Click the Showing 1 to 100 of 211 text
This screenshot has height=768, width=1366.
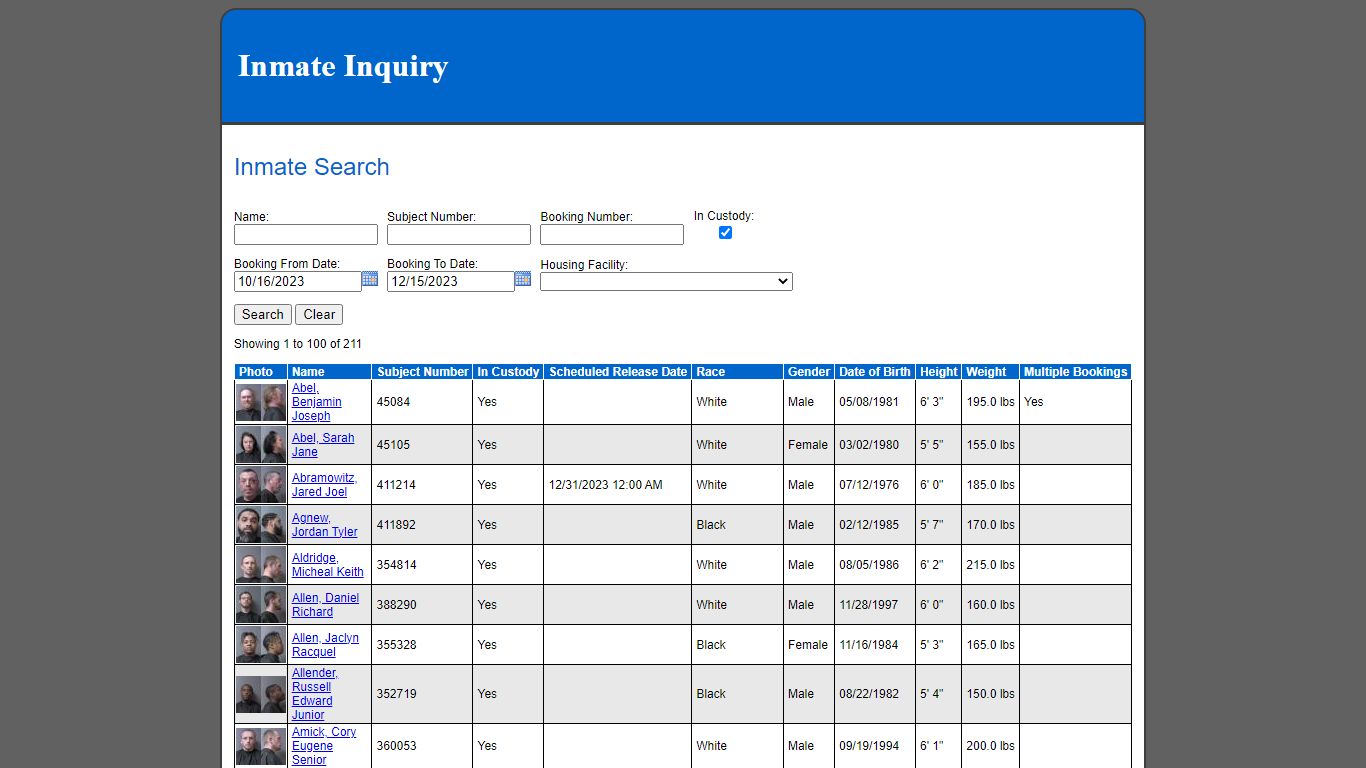[298, 344]
